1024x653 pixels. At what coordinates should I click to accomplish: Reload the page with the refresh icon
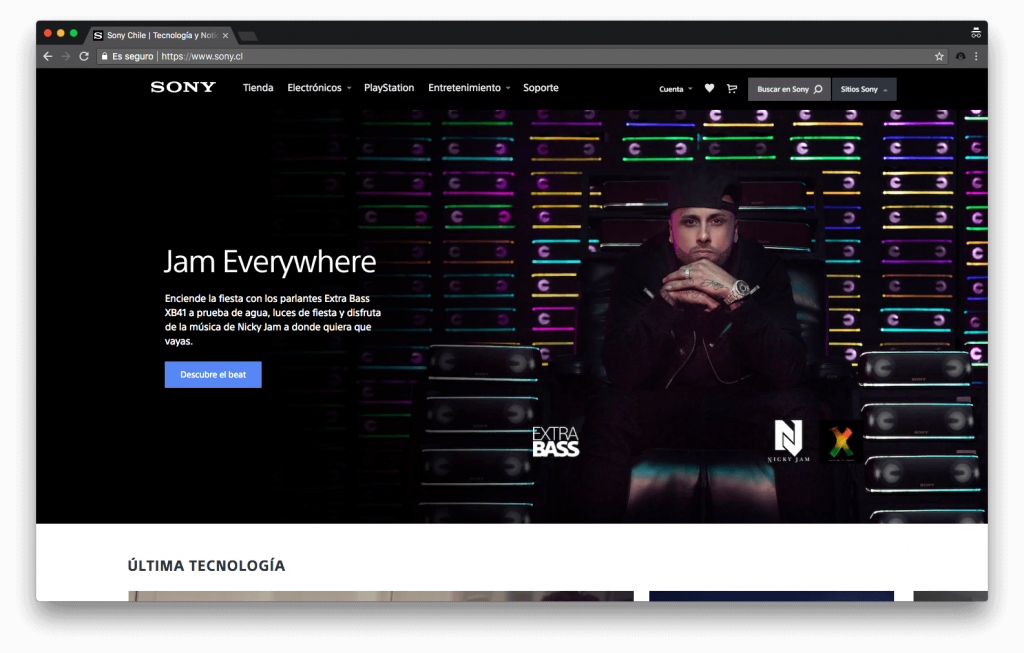tap(82, 57)
